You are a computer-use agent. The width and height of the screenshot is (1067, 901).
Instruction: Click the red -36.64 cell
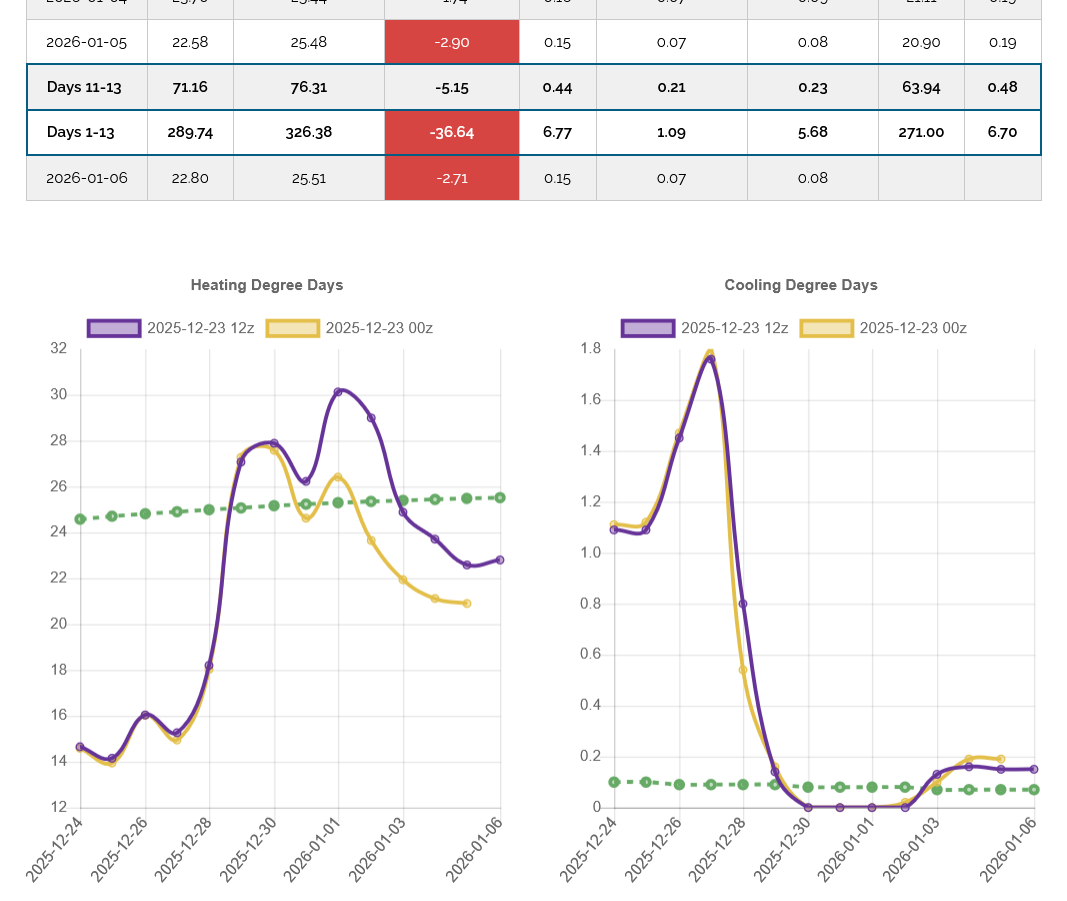pos(452,132)
